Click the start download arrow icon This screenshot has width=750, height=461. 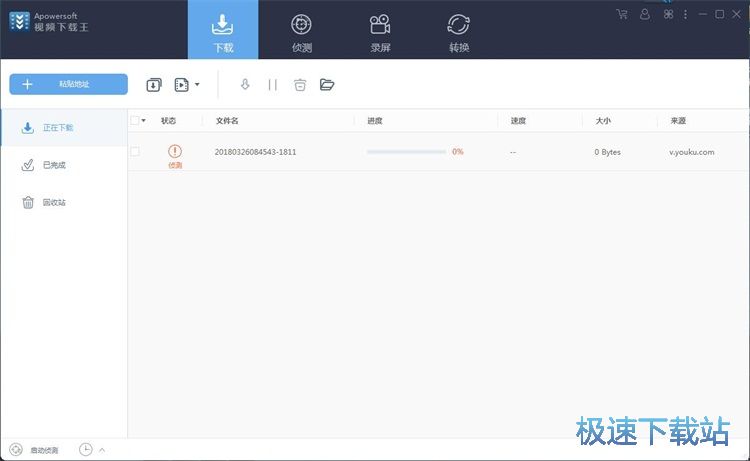[x=245, y=85]
